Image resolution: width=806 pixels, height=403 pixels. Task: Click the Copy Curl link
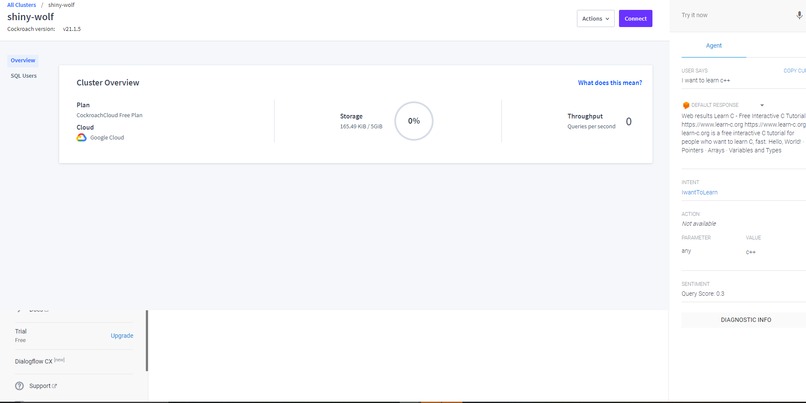[x=795, y=71]
